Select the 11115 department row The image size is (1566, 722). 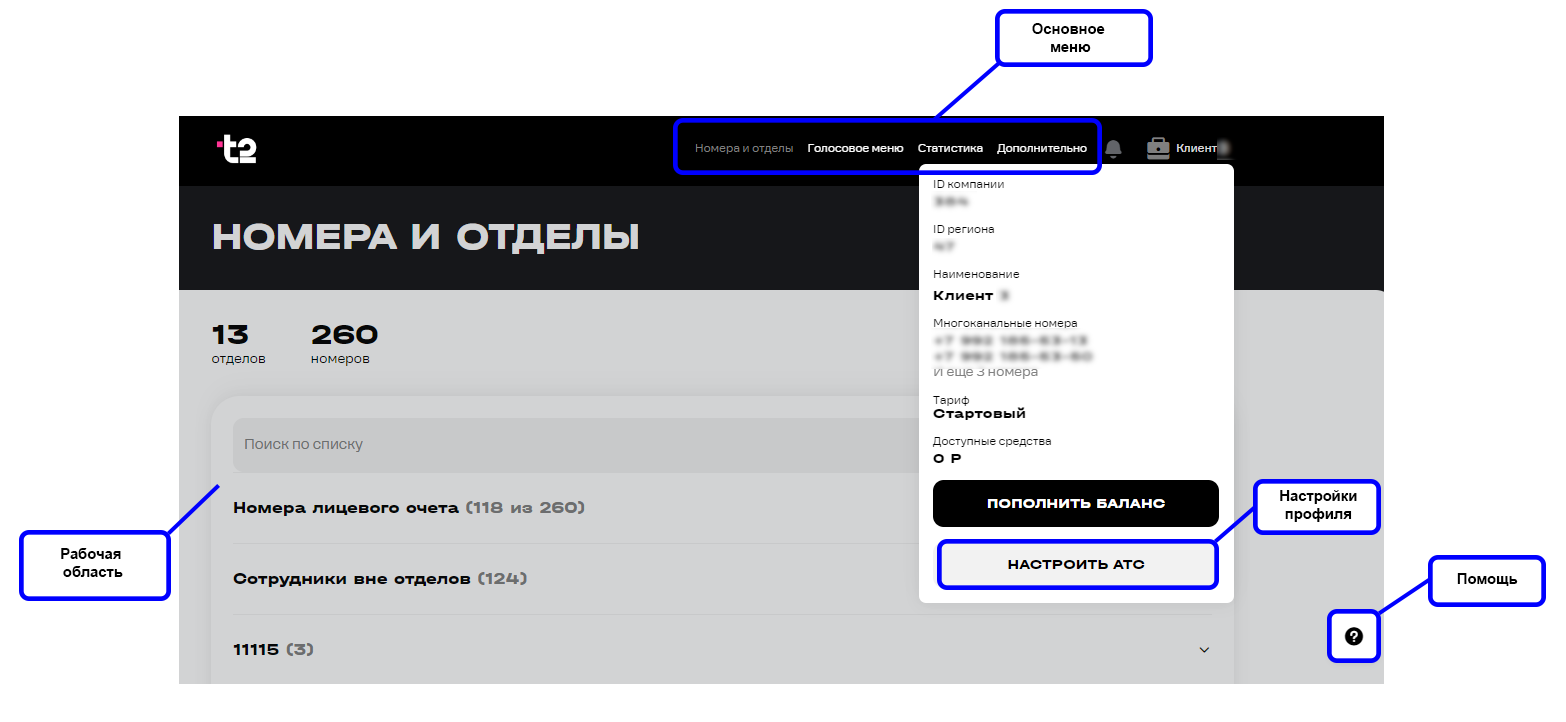click(722, 650)
